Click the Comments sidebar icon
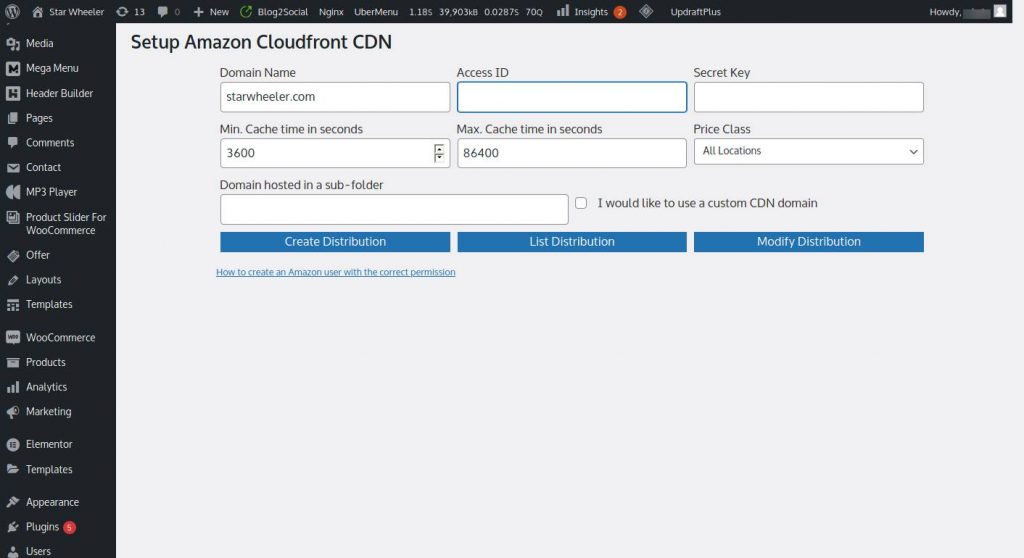Screen dimensions: 1024x558 click(13, 142)
